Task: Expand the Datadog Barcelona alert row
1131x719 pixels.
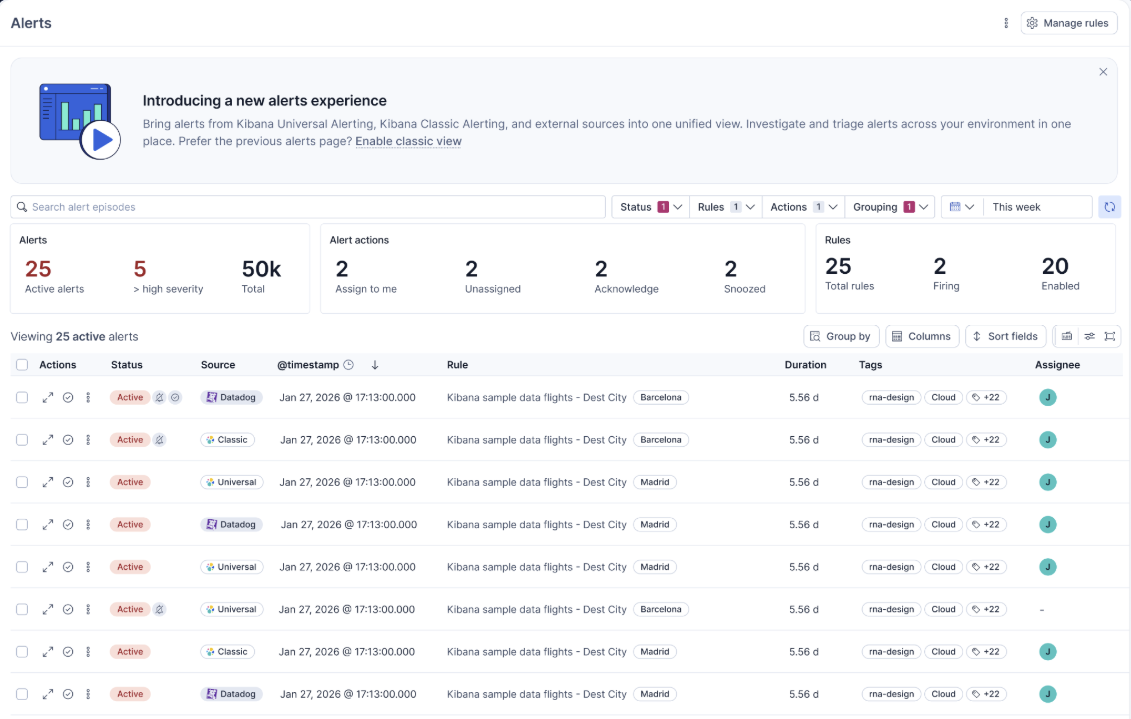Action: tap(48, 397)
